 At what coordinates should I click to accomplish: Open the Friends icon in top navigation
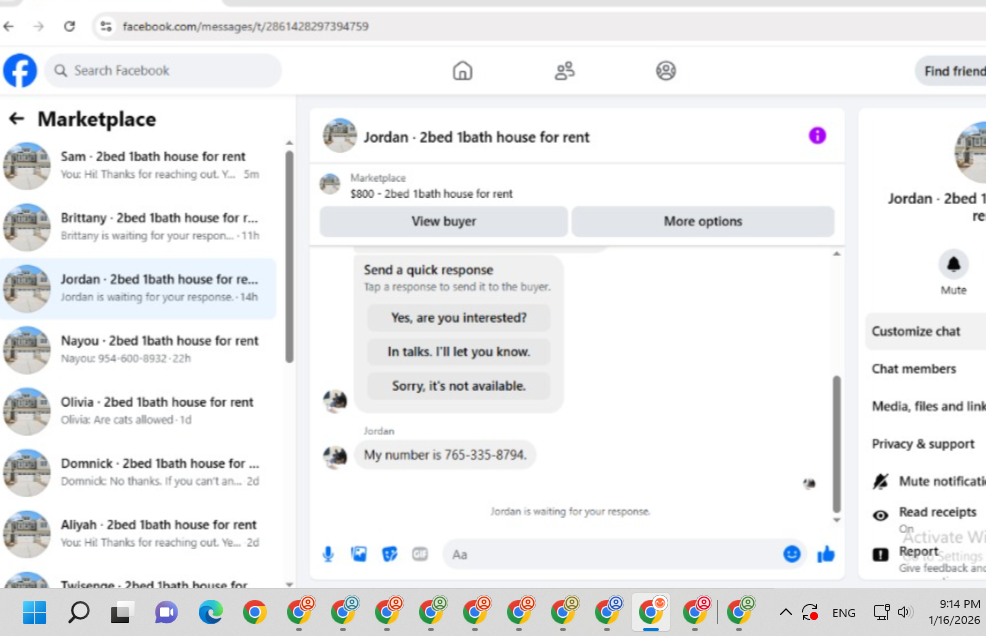click(564, 70)
